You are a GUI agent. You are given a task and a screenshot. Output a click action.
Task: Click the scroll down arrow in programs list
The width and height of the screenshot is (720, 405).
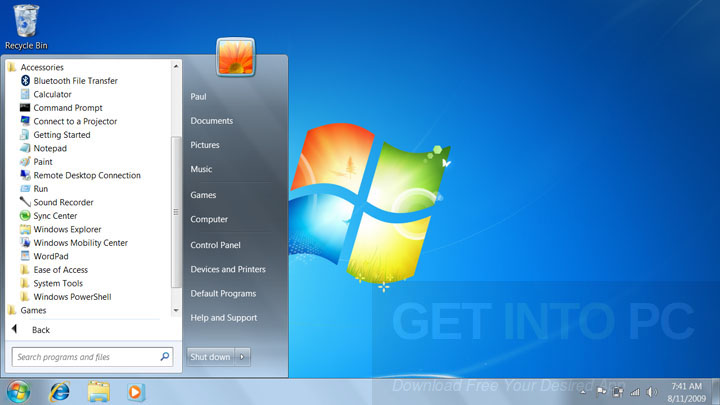click(x=176, y=310)
